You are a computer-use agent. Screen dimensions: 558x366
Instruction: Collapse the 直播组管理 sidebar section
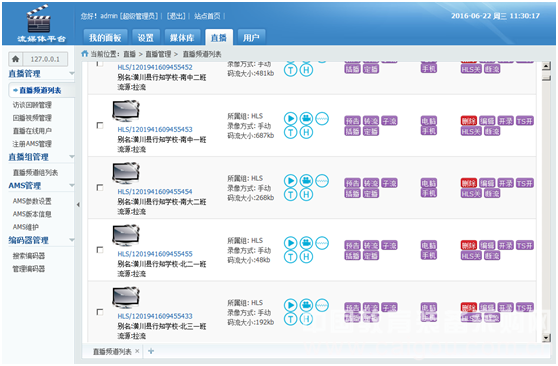tap(72, 157)
